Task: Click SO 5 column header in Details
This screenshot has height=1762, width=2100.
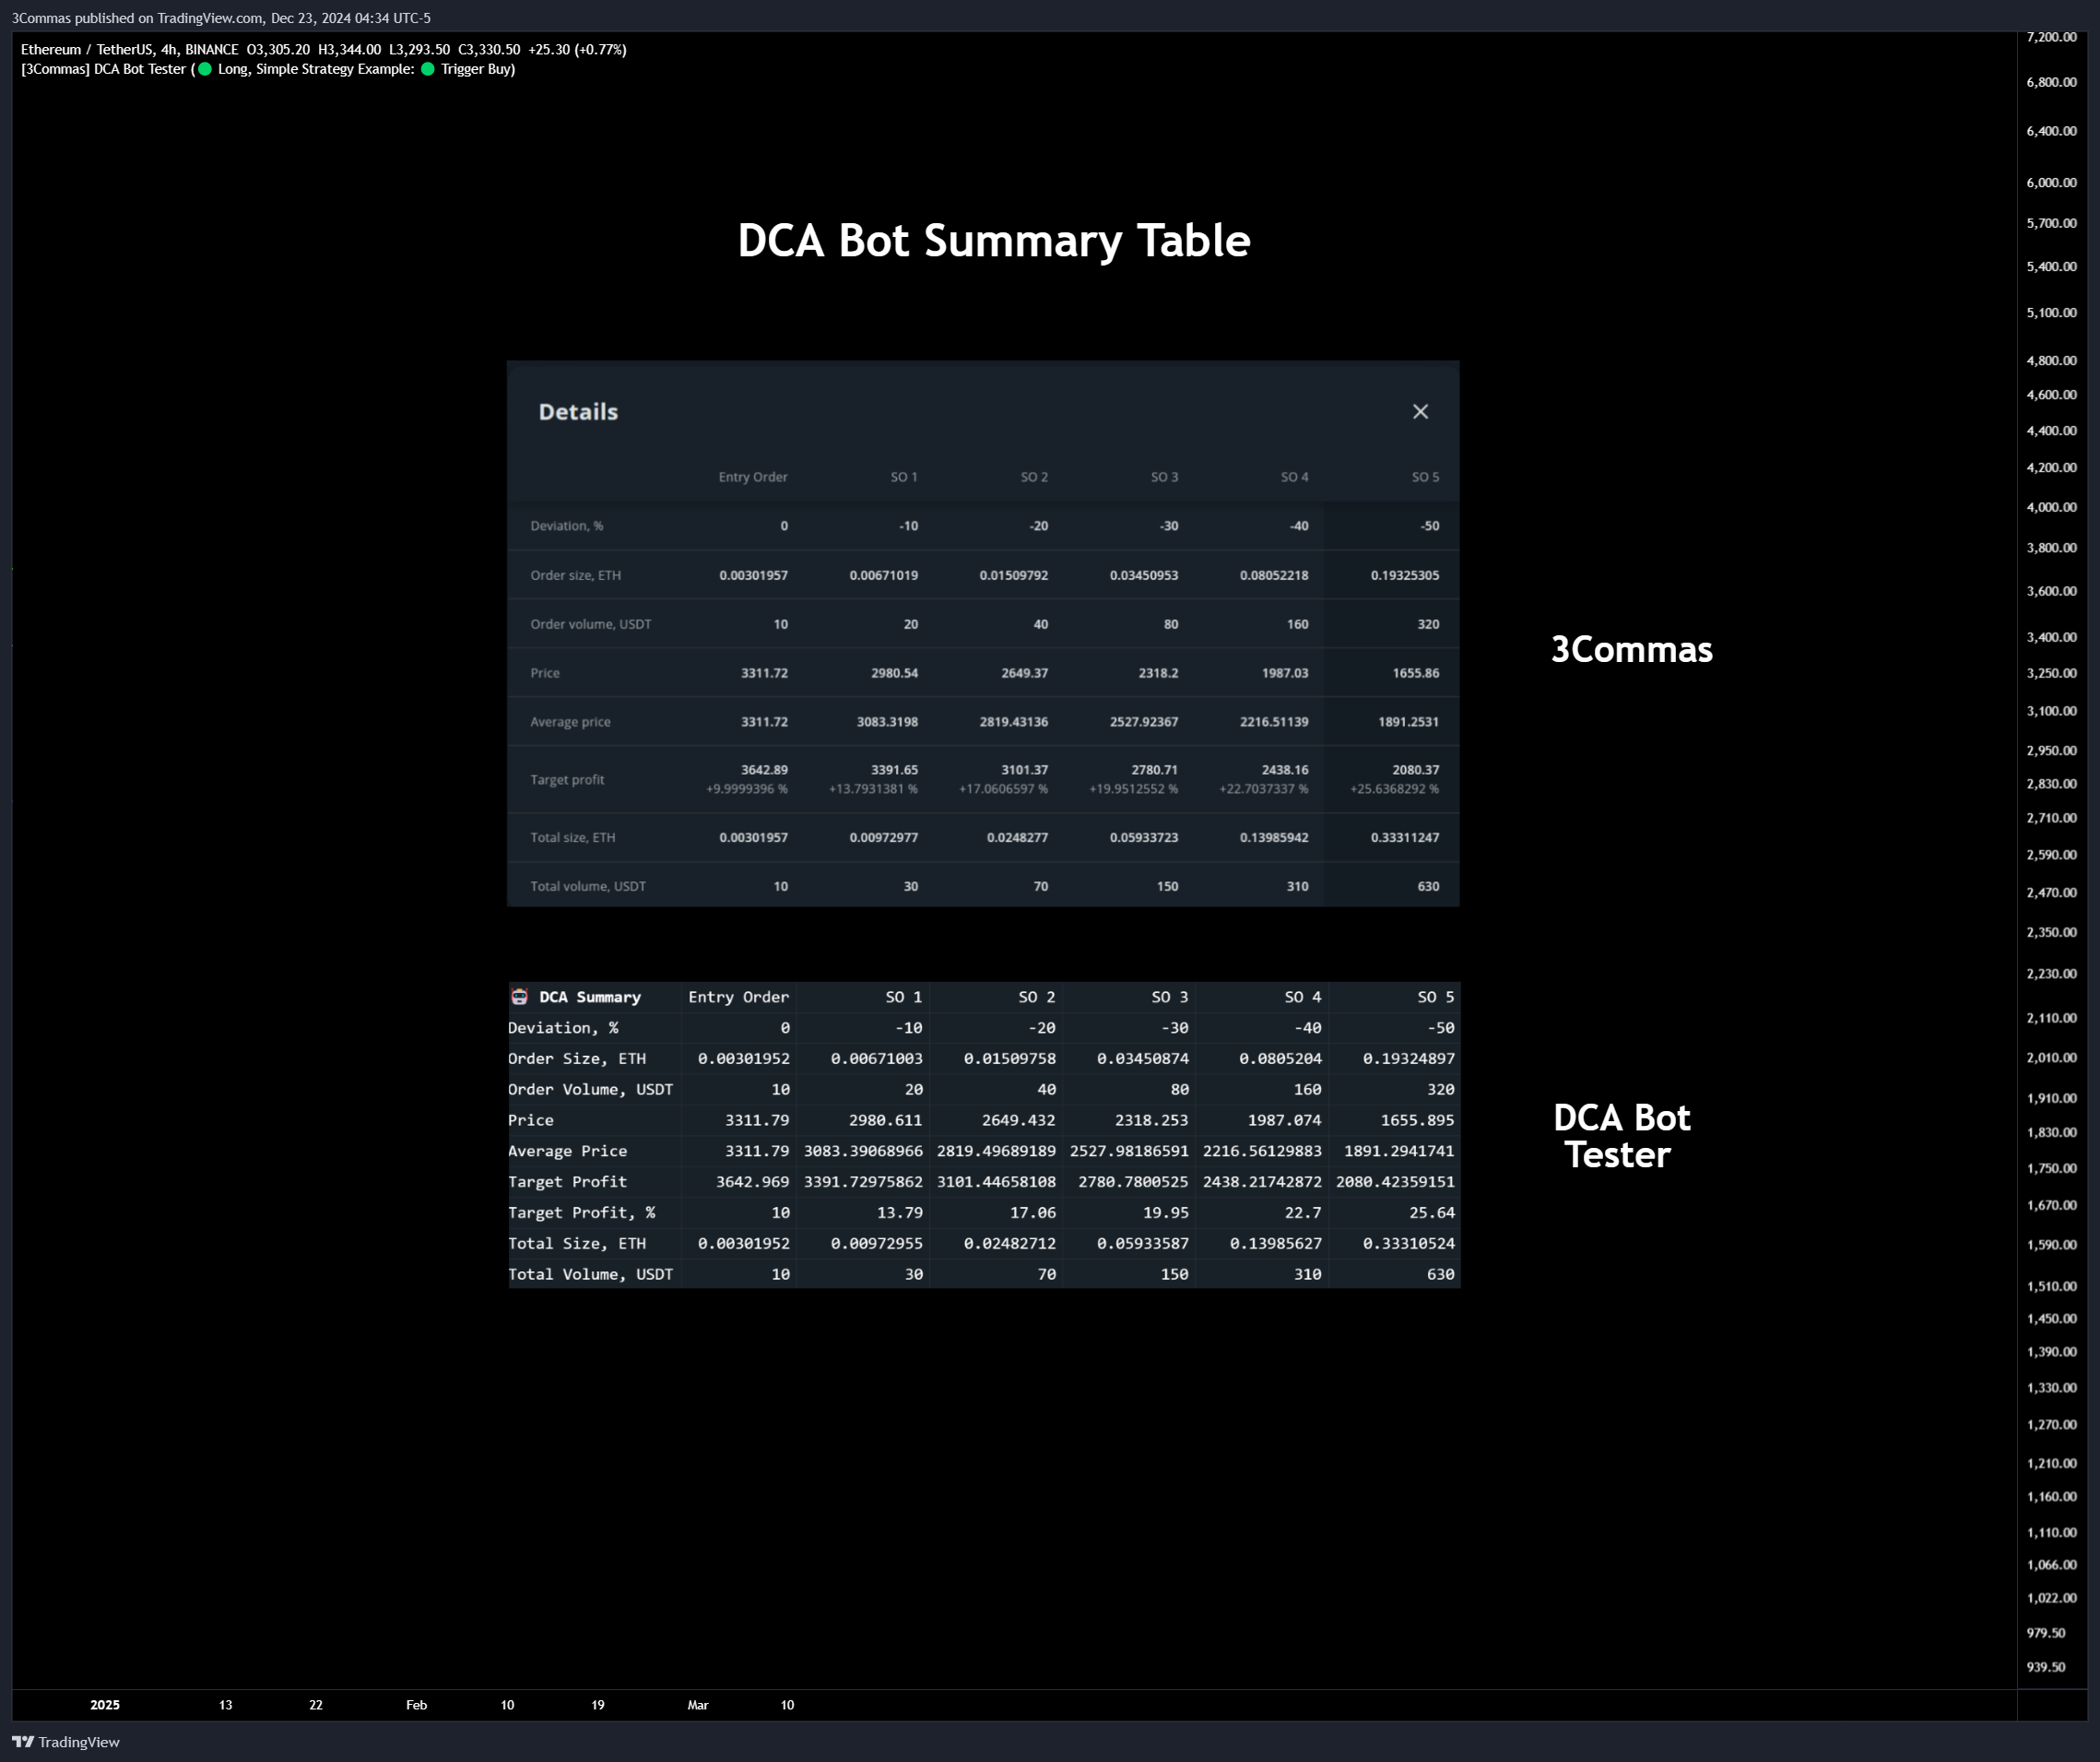Action: pyautogui.click(x=1425, y=477)
